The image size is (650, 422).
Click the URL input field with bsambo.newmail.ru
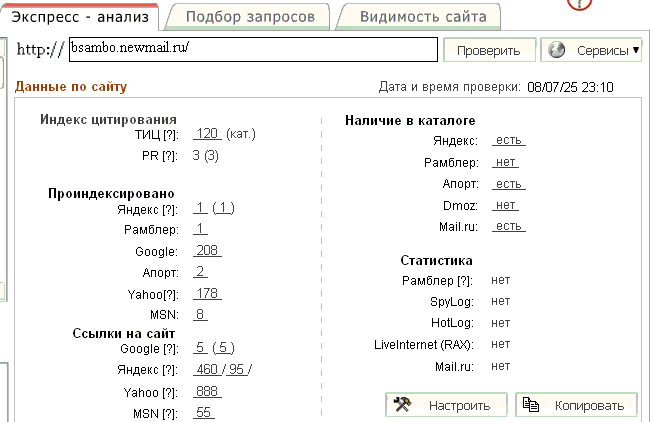coord(253,49)
